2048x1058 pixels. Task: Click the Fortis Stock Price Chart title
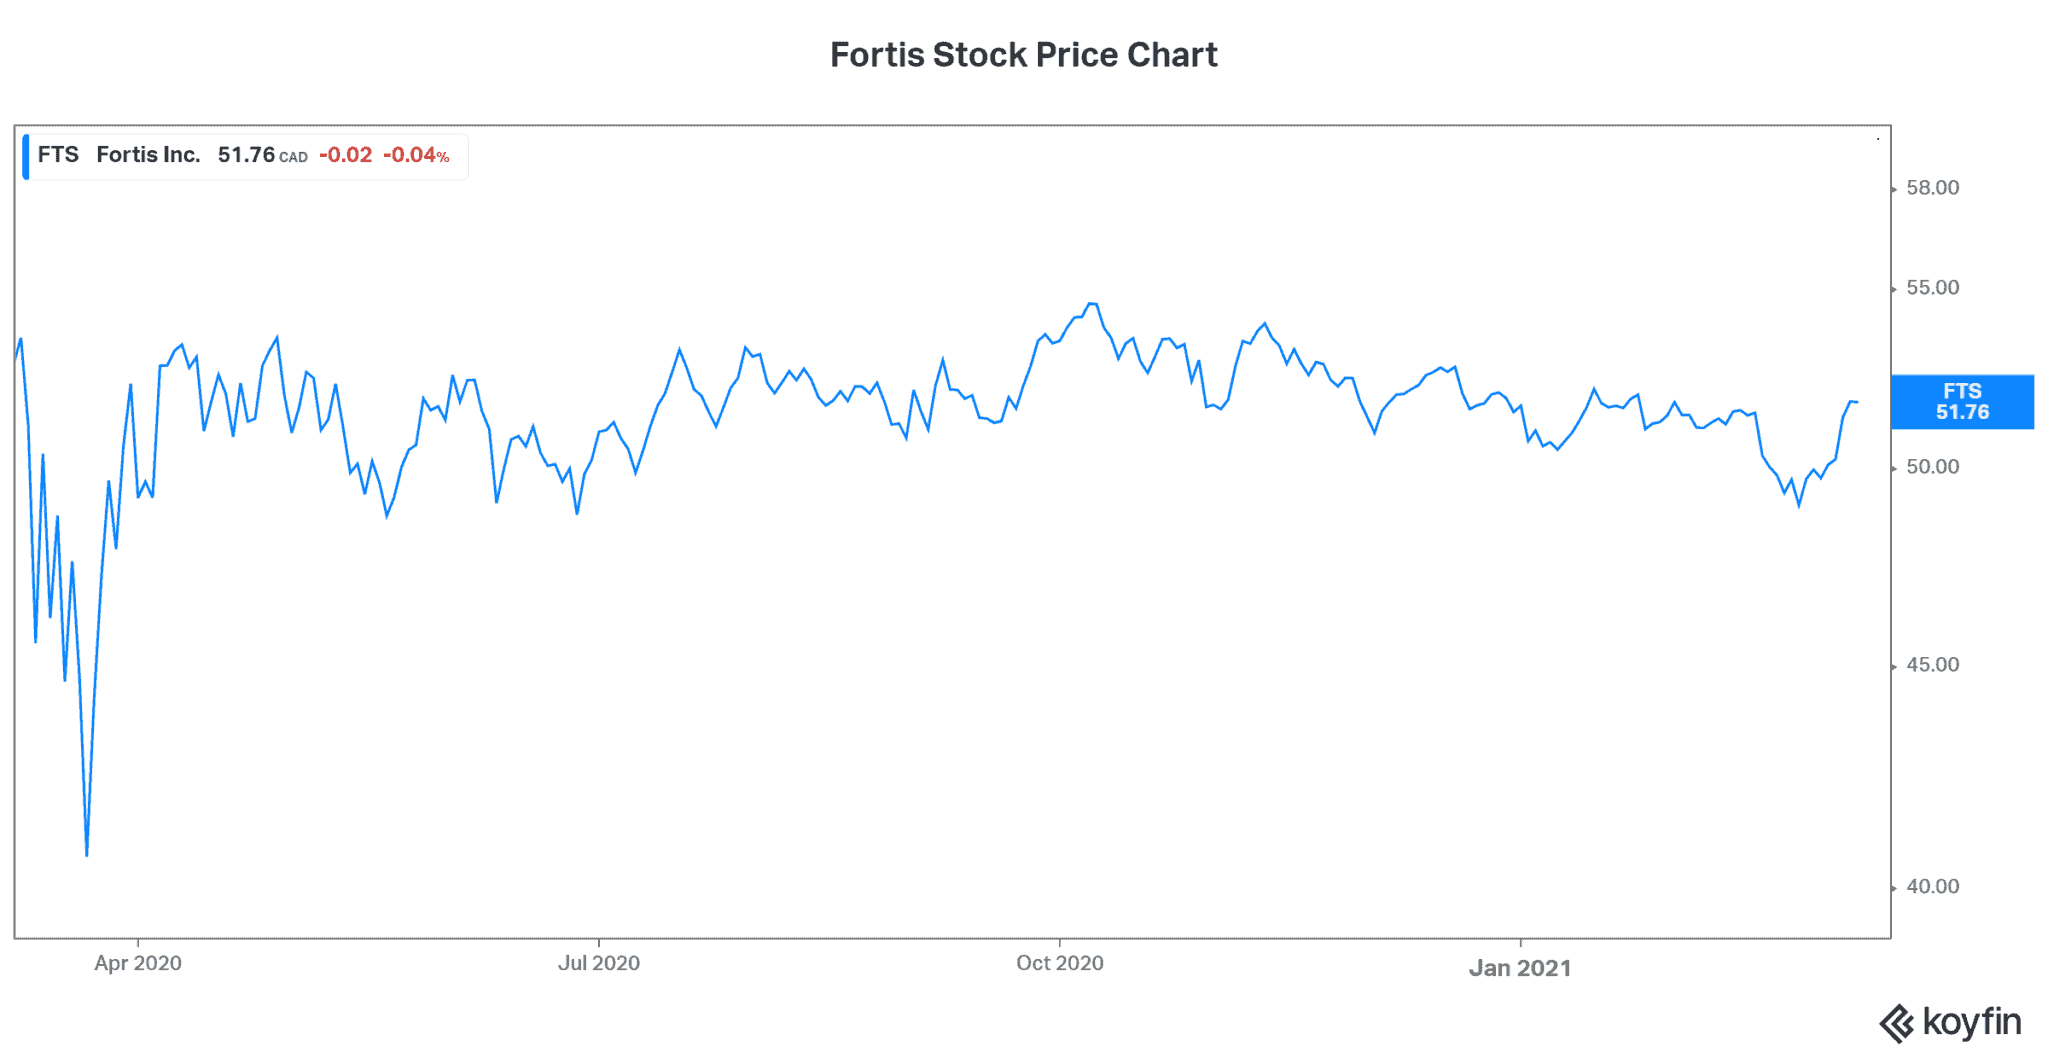tap(1023, 55)
